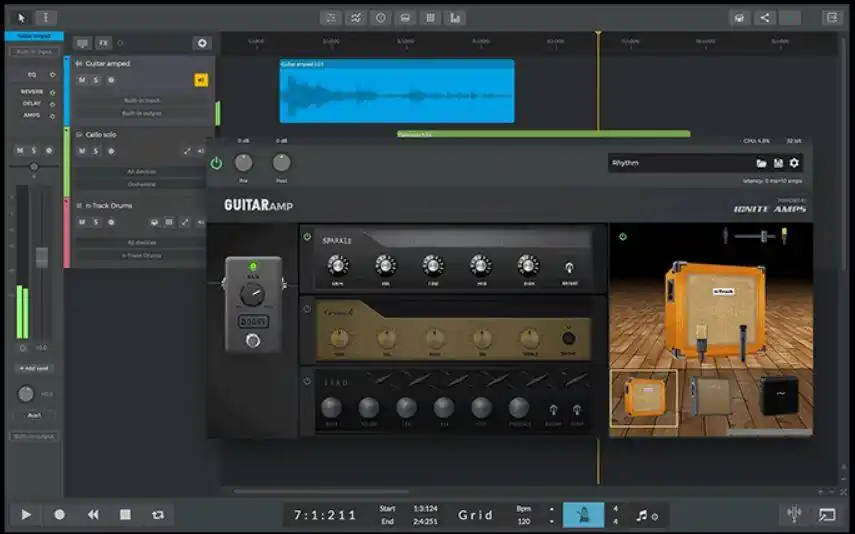Open the Built-in input dropdown on Guitar amped
Image resolution: width=855 pixels, height=534 pixels.
(x=141, y=100)
